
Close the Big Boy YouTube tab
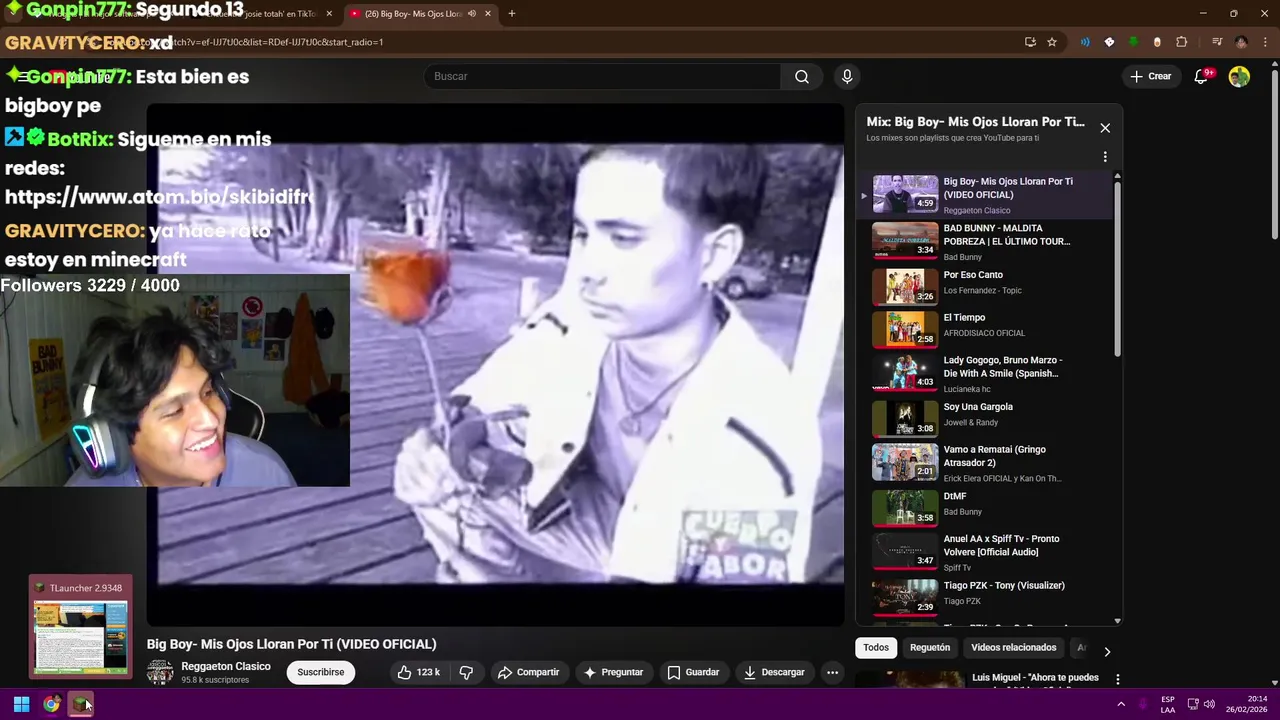488,14
